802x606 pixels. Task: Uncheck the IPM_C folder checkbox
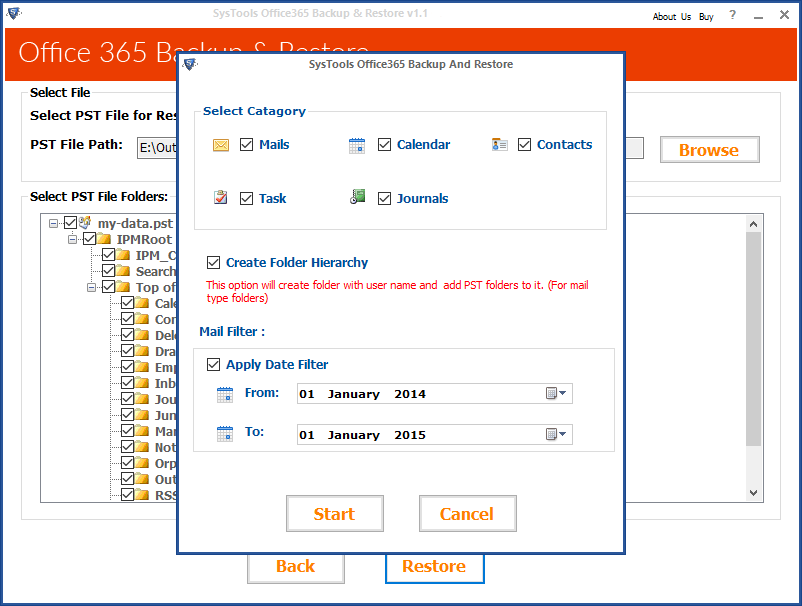pos(108,255)
